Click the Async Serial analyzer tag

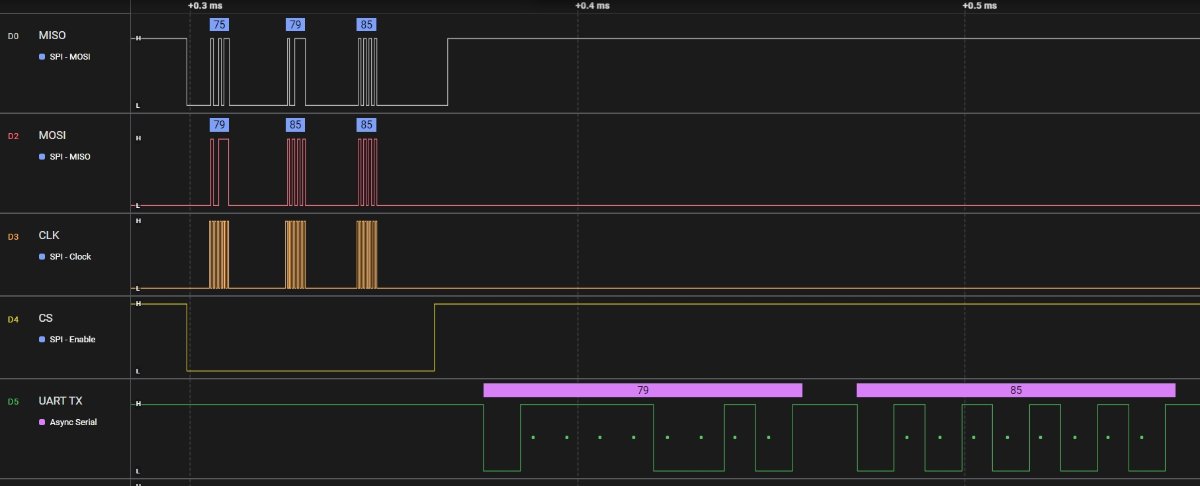[x=72, y=422]
